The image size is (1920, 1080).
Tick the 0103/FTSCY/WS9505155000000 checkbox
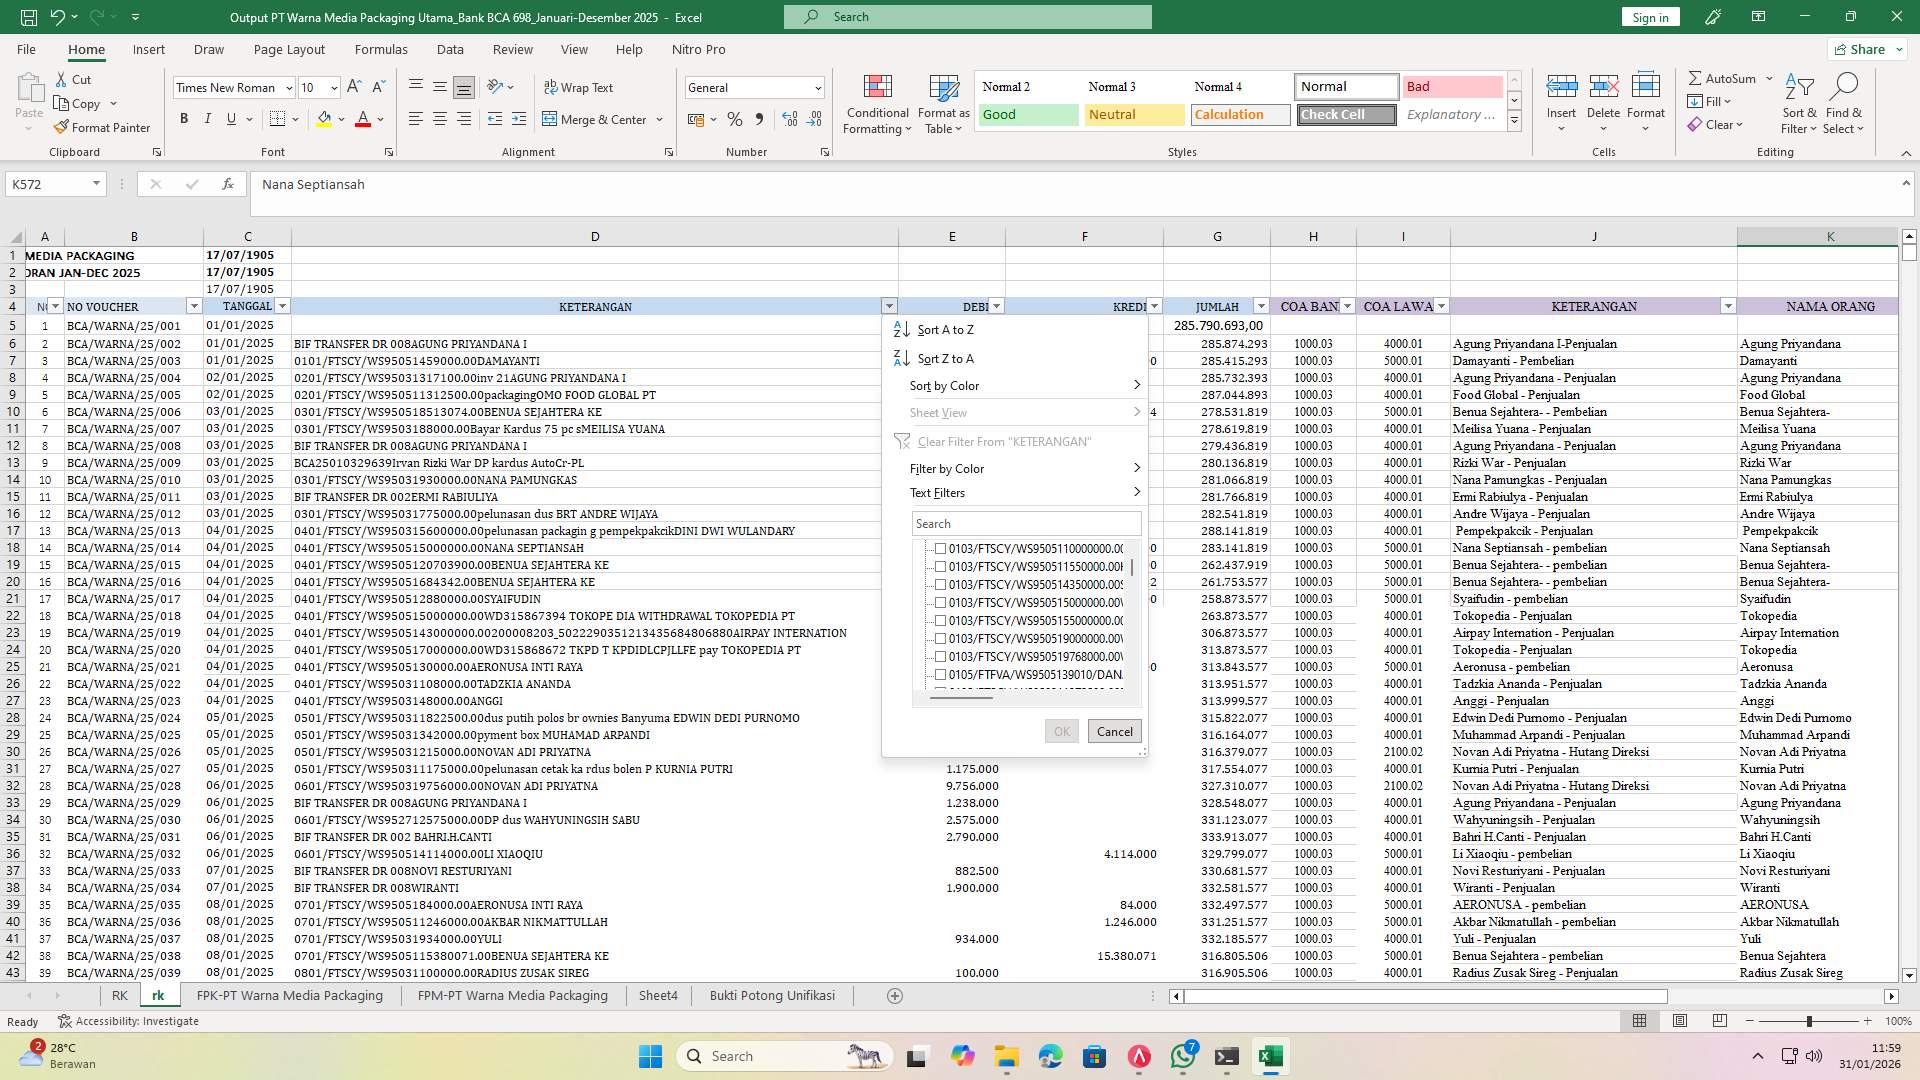point(941,620)
